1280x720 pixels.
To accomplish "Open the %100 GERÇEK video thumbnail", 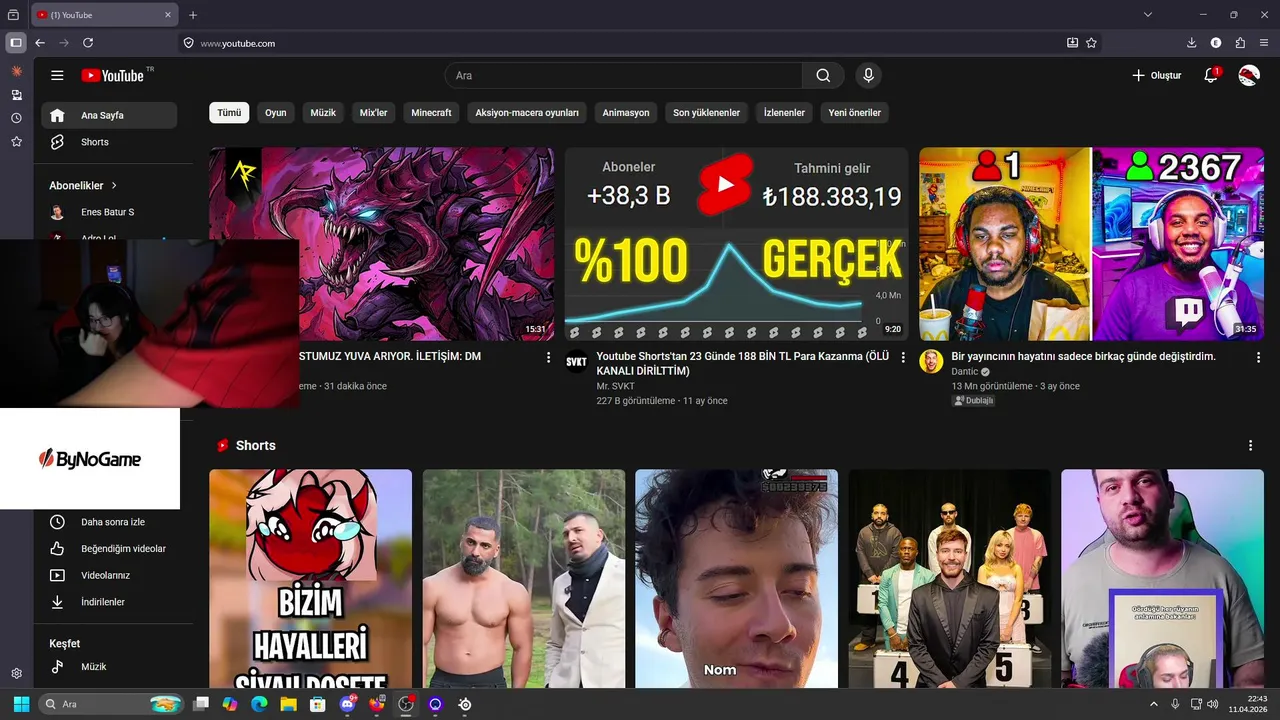I will (x=736, y=244).
